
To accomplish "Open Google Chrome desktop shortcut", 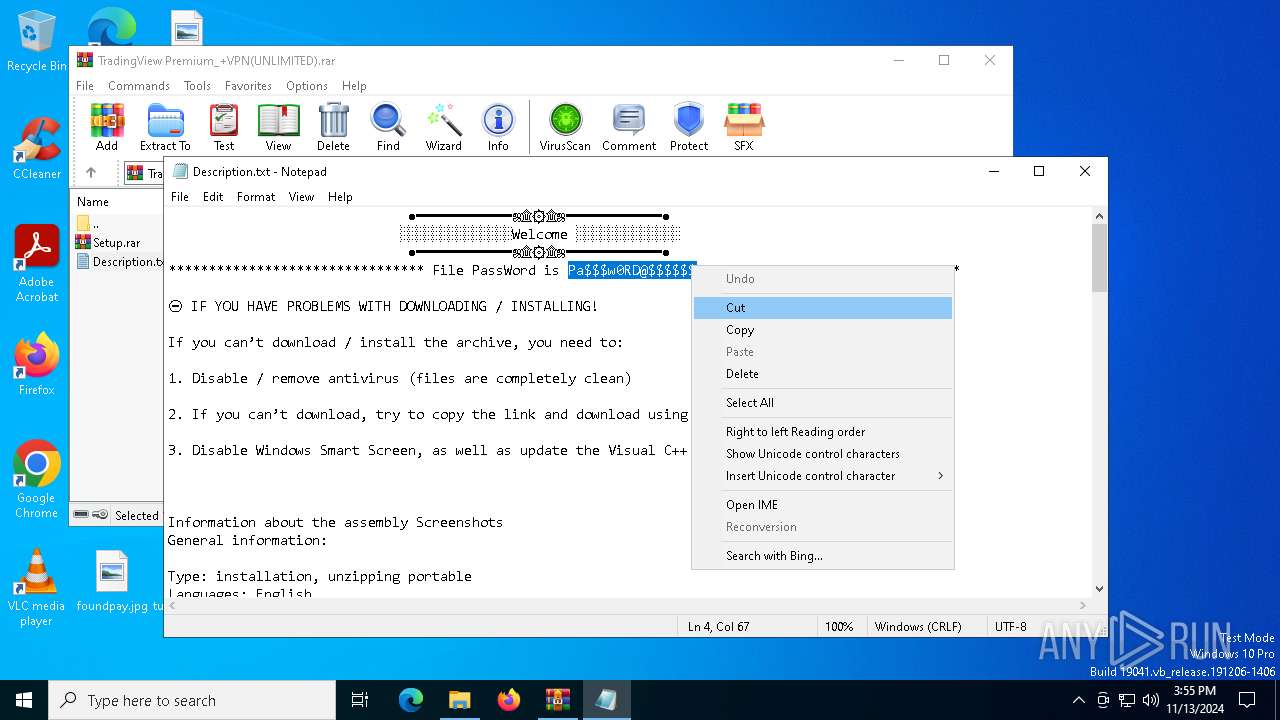I will pyautogui.click(x=37, y=479).
